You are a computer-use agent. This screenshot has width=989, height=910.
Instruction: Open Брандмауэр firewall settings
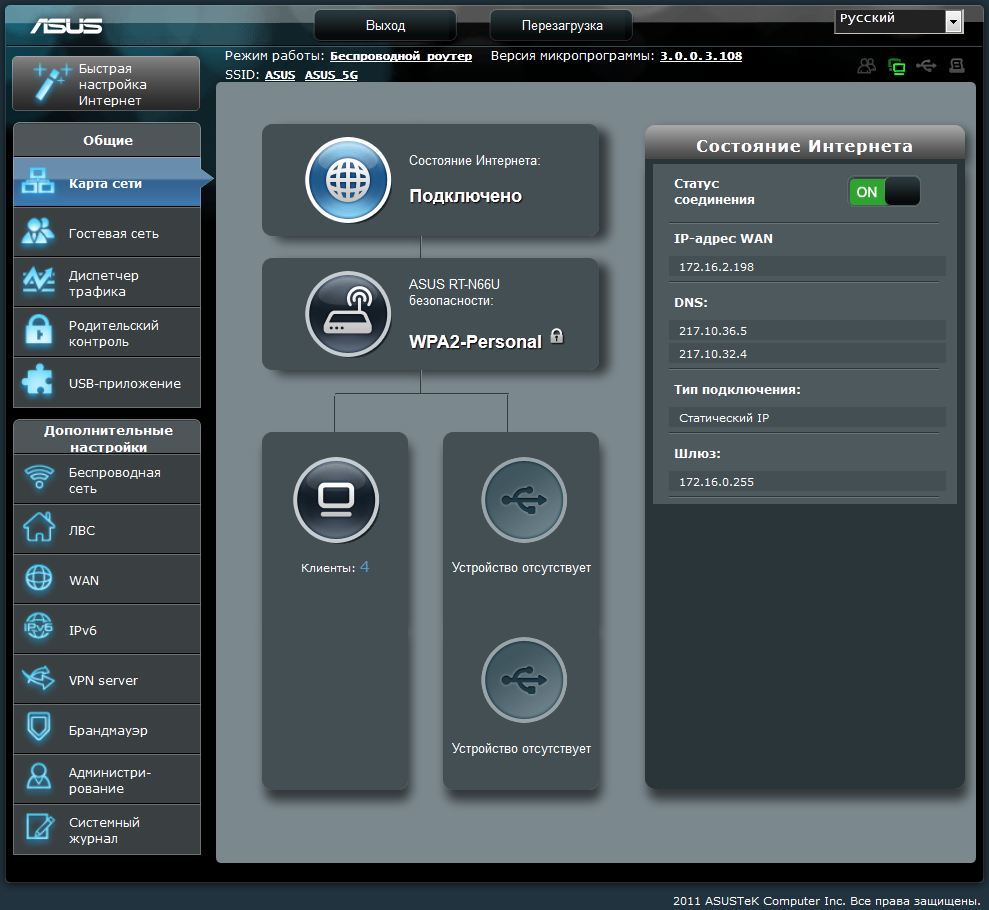pyautogui.click(x=107, y=729)
